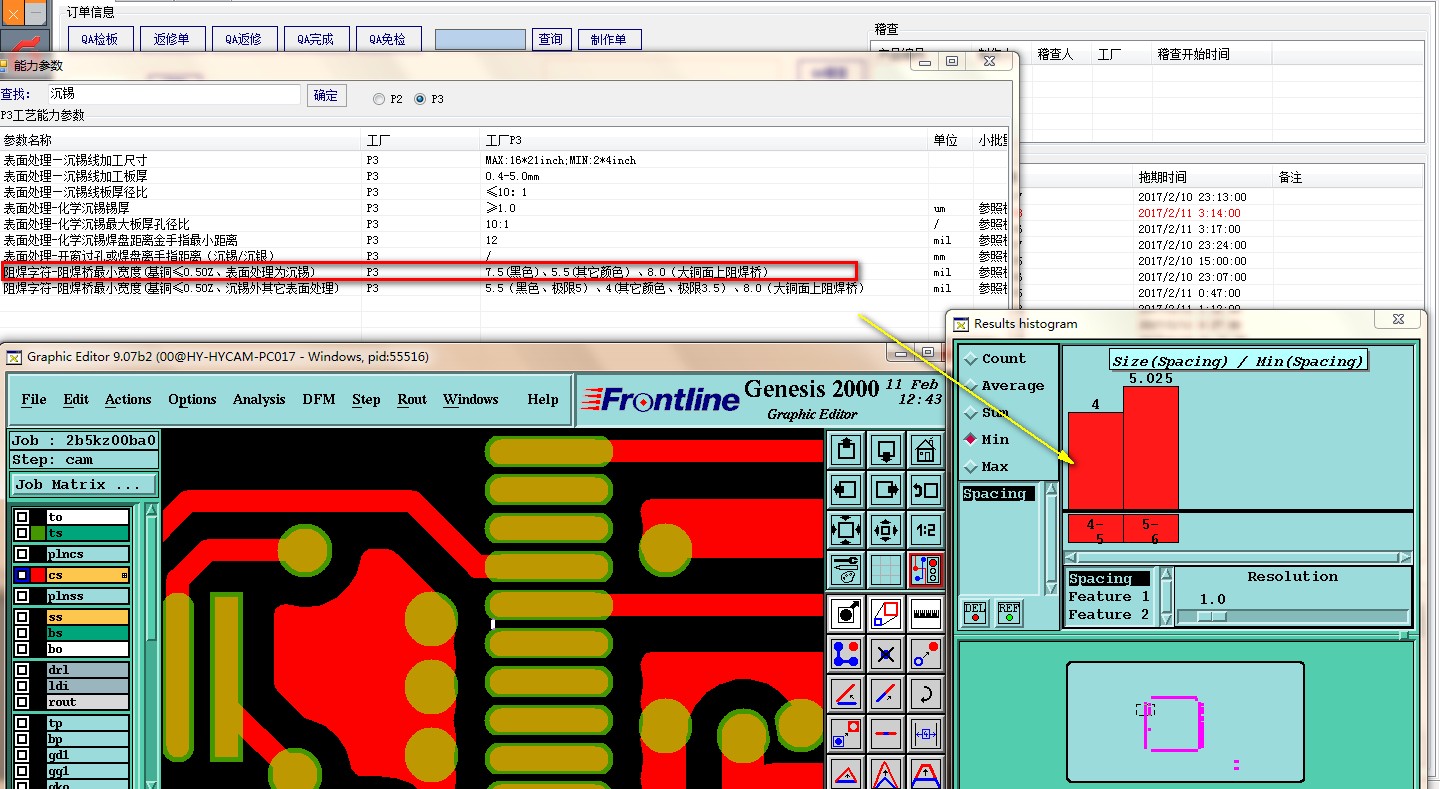
Task: Open the File menu in Graphic Editor
Action: [x=34, y=399]
